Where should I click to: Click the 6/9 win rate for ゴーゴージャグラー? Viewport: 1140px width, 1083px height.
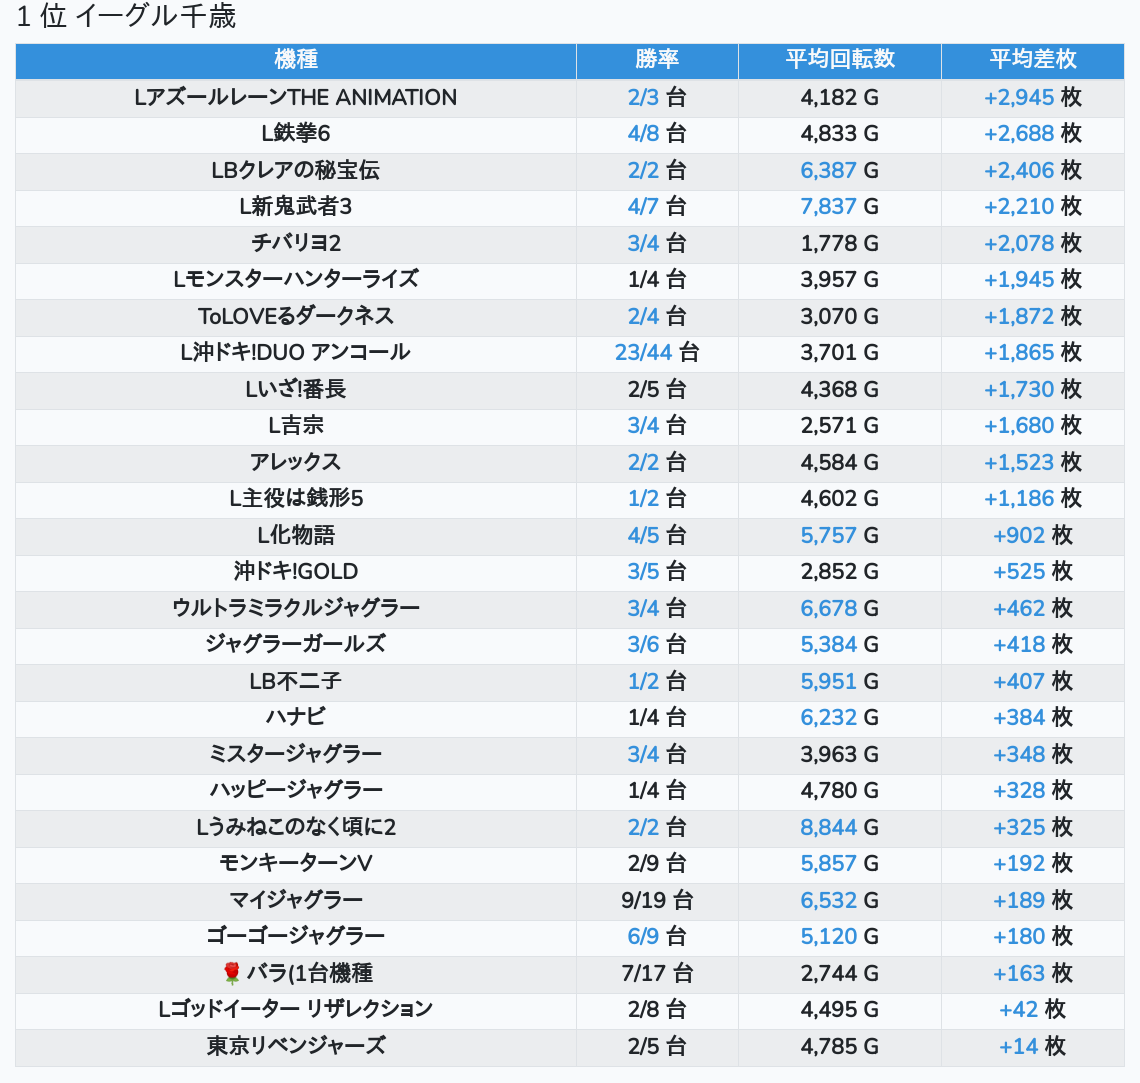click(644, 936)
